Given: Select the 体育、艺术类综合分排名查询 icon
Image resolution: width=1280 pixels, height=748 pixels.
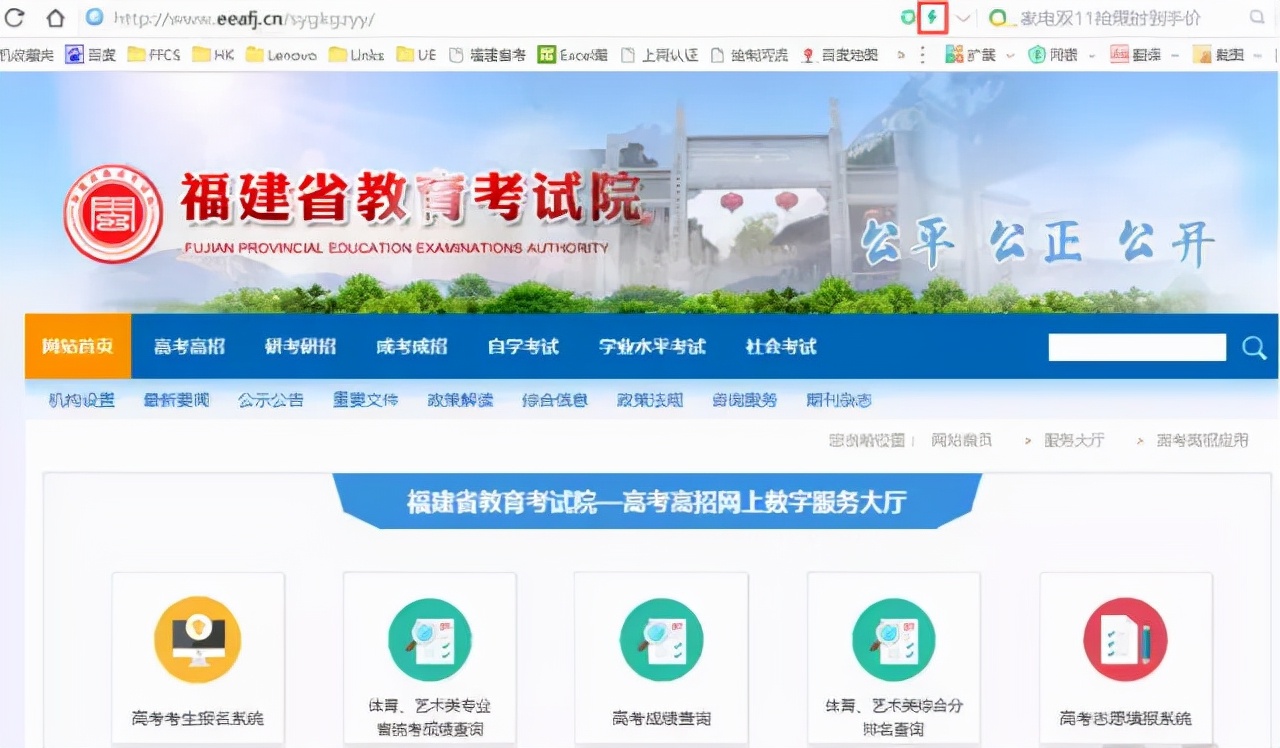Looking at the screenshot, I should coord(893,639).
